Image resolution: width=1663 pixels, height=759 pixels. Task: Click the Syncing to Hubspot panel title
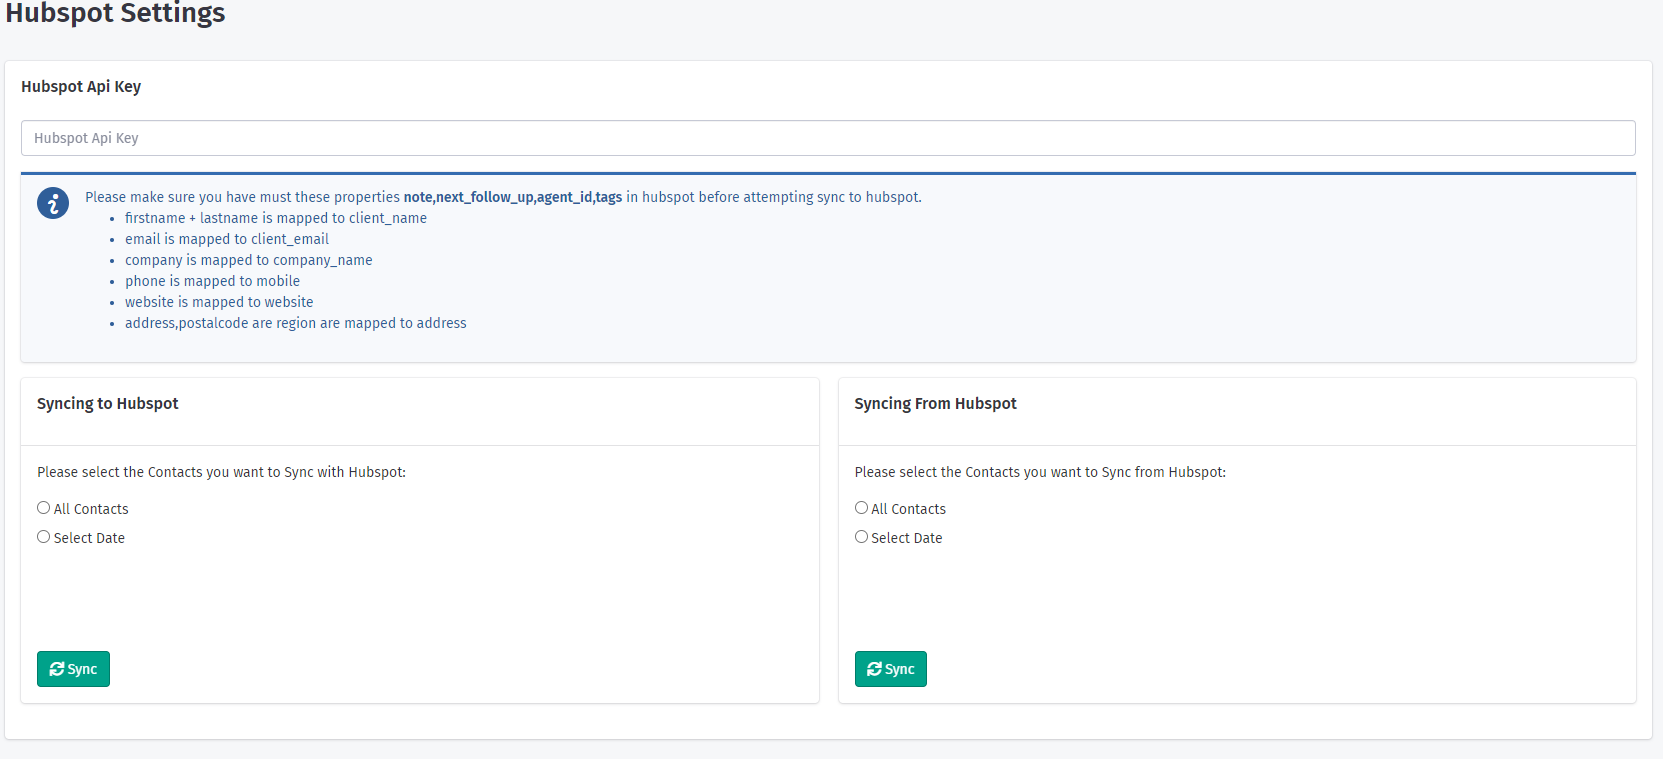[108, 403]
